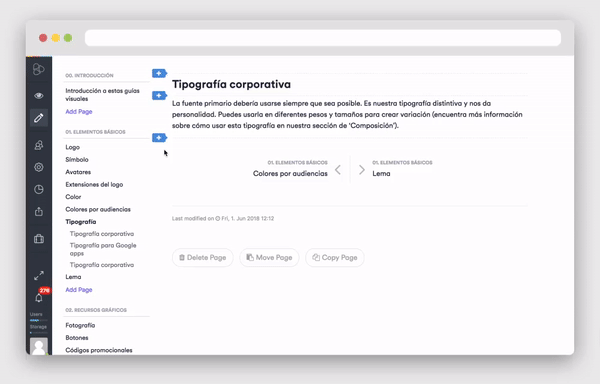Open the Códigos promocionales page
The height and width of the screenshot is (384, 600).
point(99,350)
